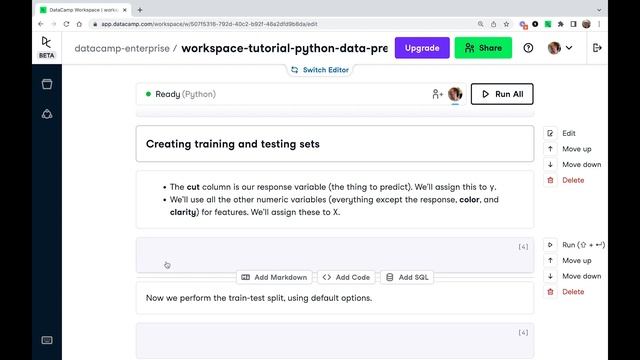Click browser back arrow
The width and height of the screenshot is (640, 360).
tap(41, 24)
